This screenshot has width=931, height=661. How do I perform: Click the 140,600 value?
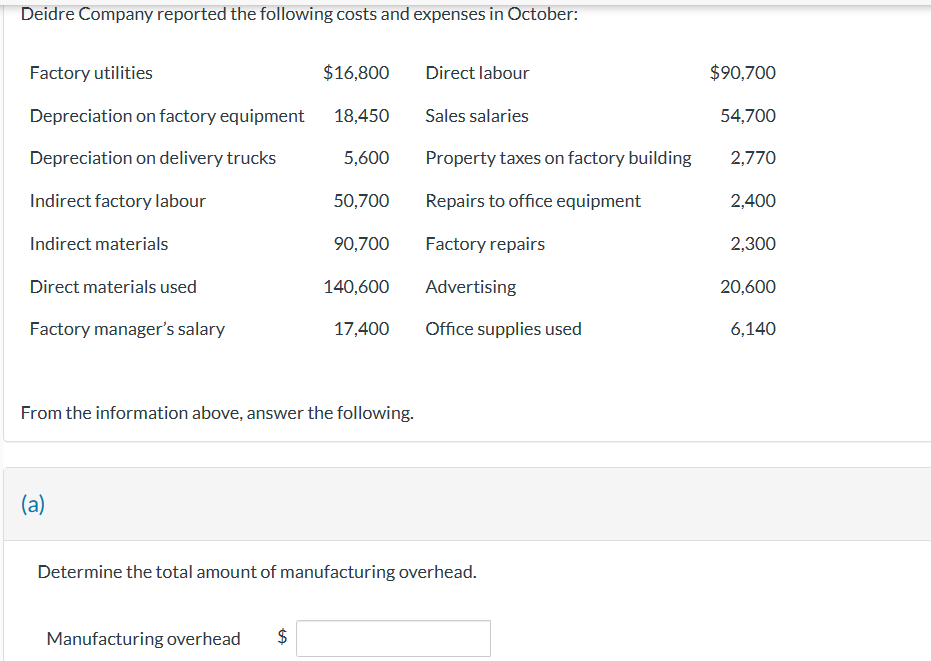point(356,287)
